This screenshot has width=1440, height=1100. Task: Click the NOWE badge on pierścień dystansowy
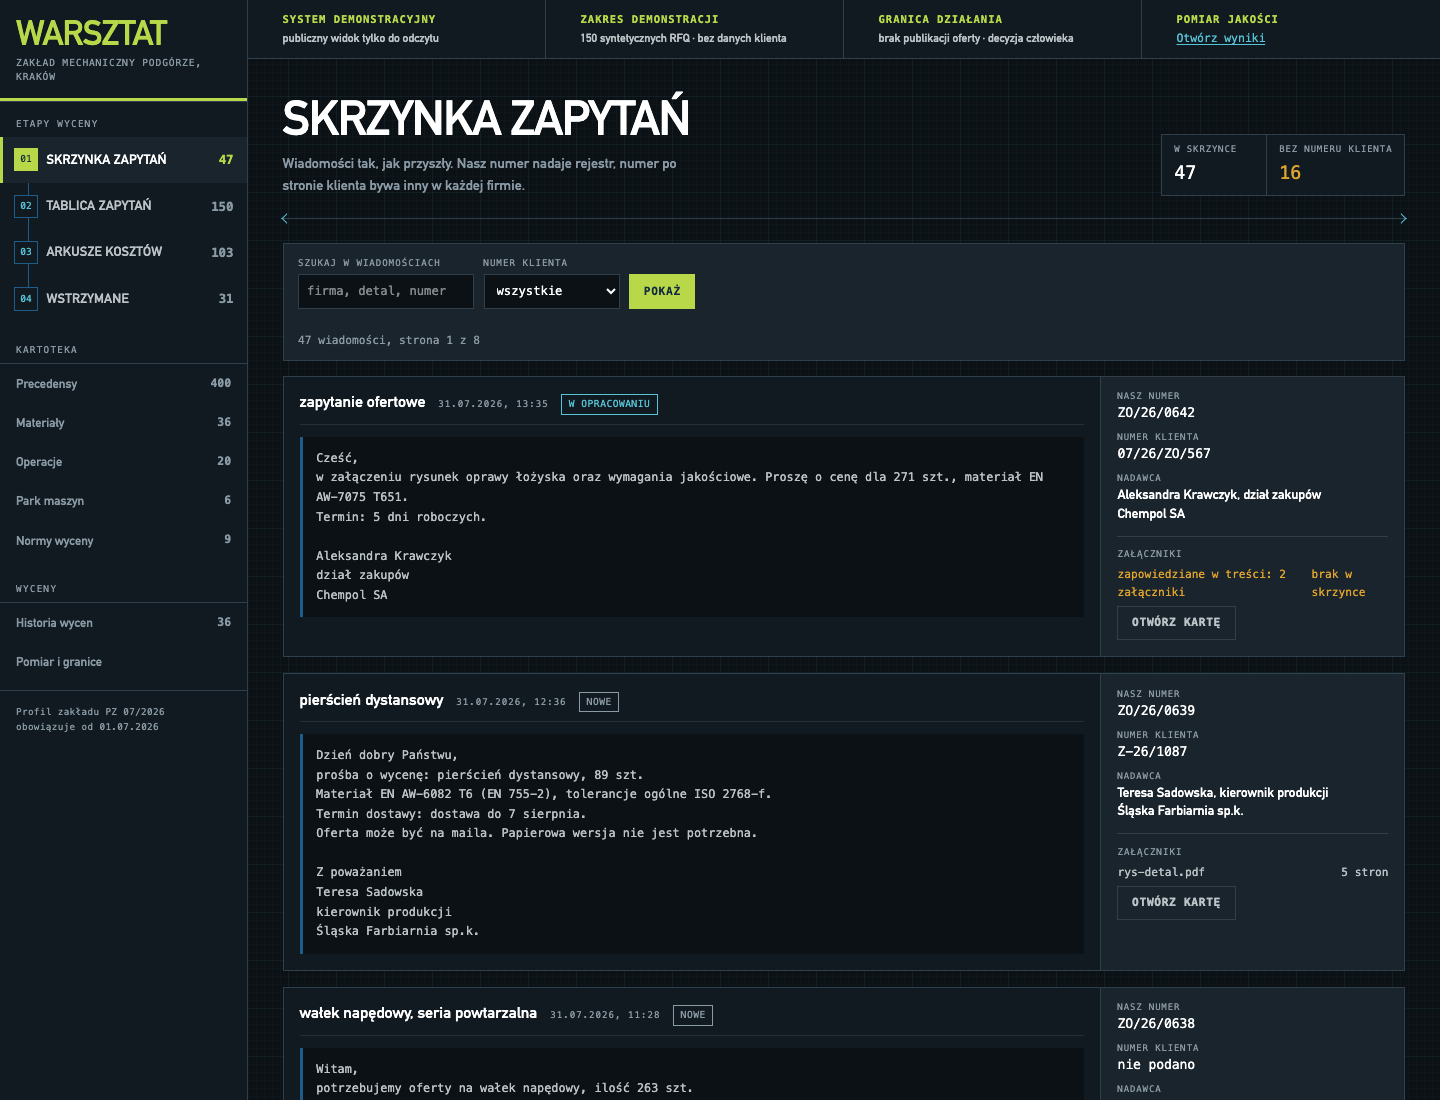(x=599, y=702)
